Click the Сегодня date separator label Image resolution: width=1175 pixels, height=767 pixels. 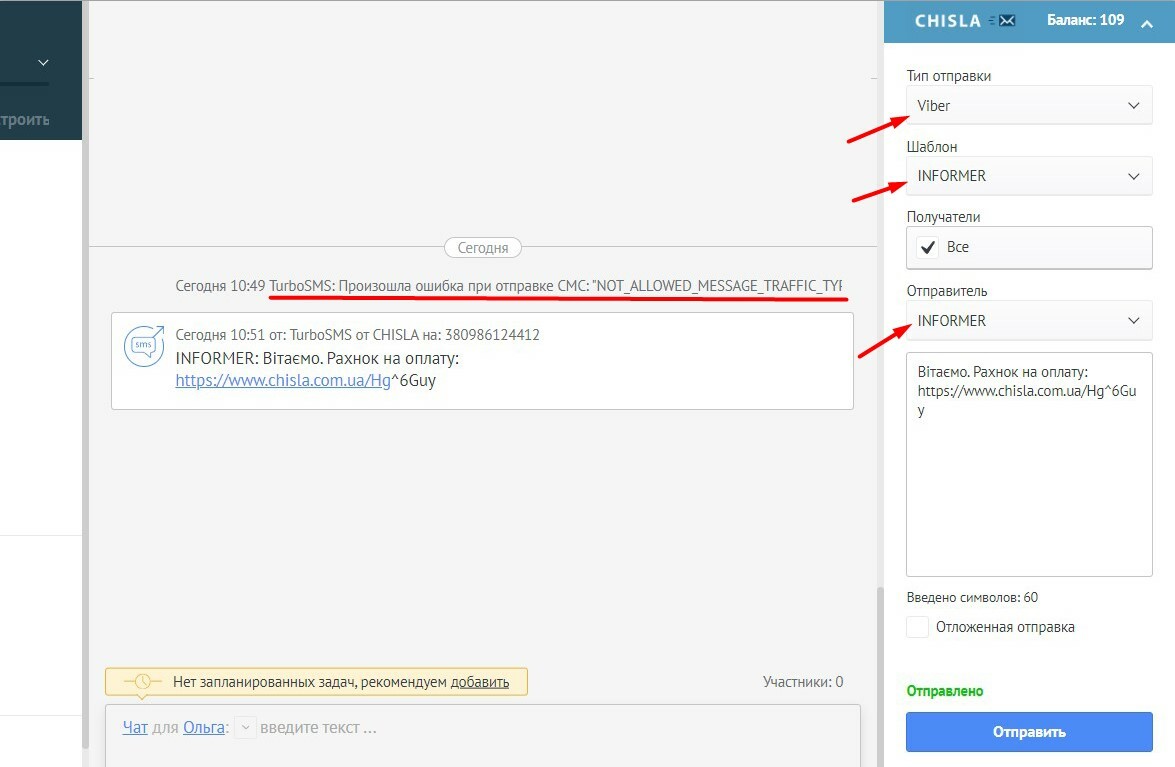tap(483, 248)
